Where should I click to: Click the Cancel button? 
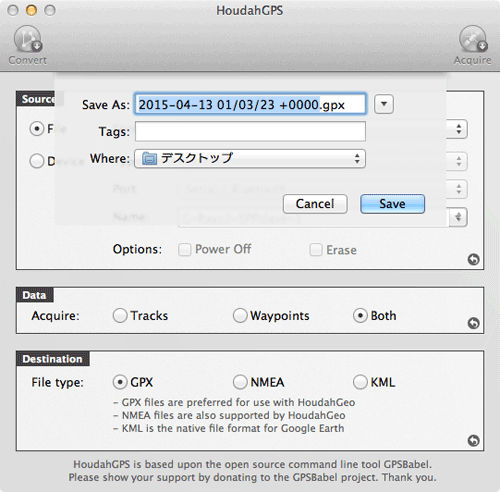click(315, 204)
